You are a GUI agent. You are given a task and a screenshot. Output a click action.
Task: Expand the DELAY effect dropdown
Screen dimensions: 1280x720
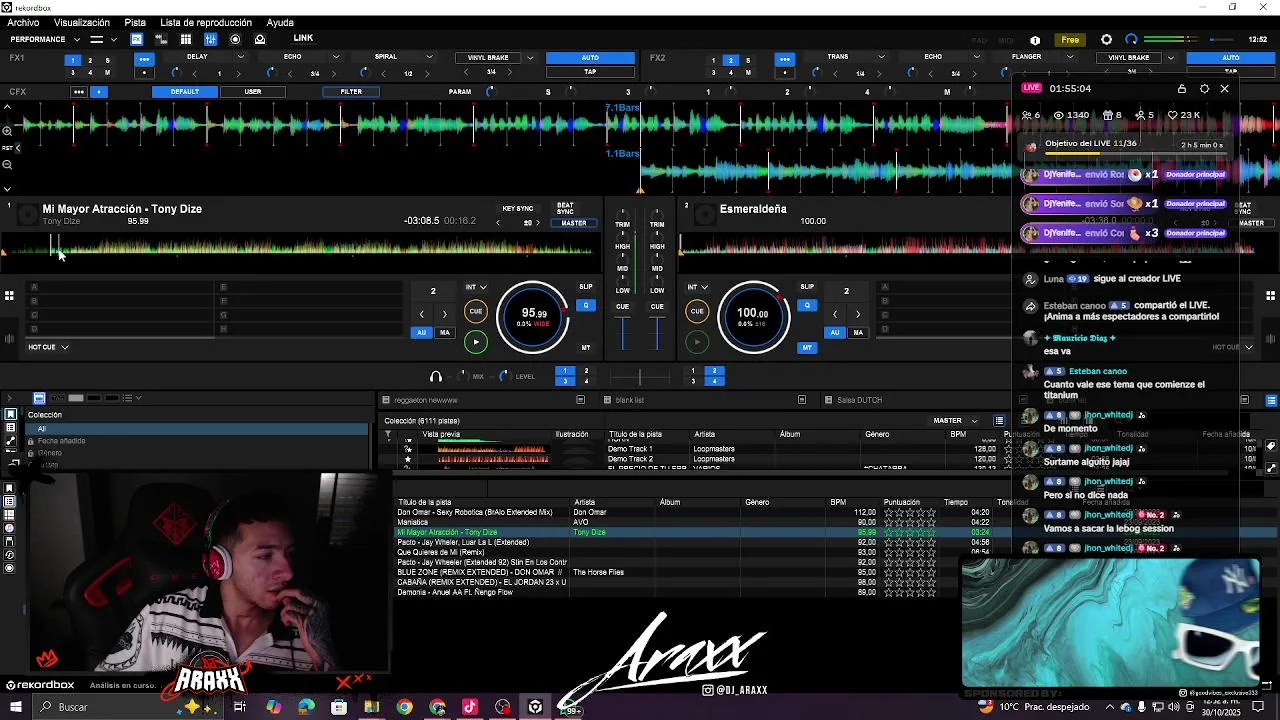click(241, 57)
